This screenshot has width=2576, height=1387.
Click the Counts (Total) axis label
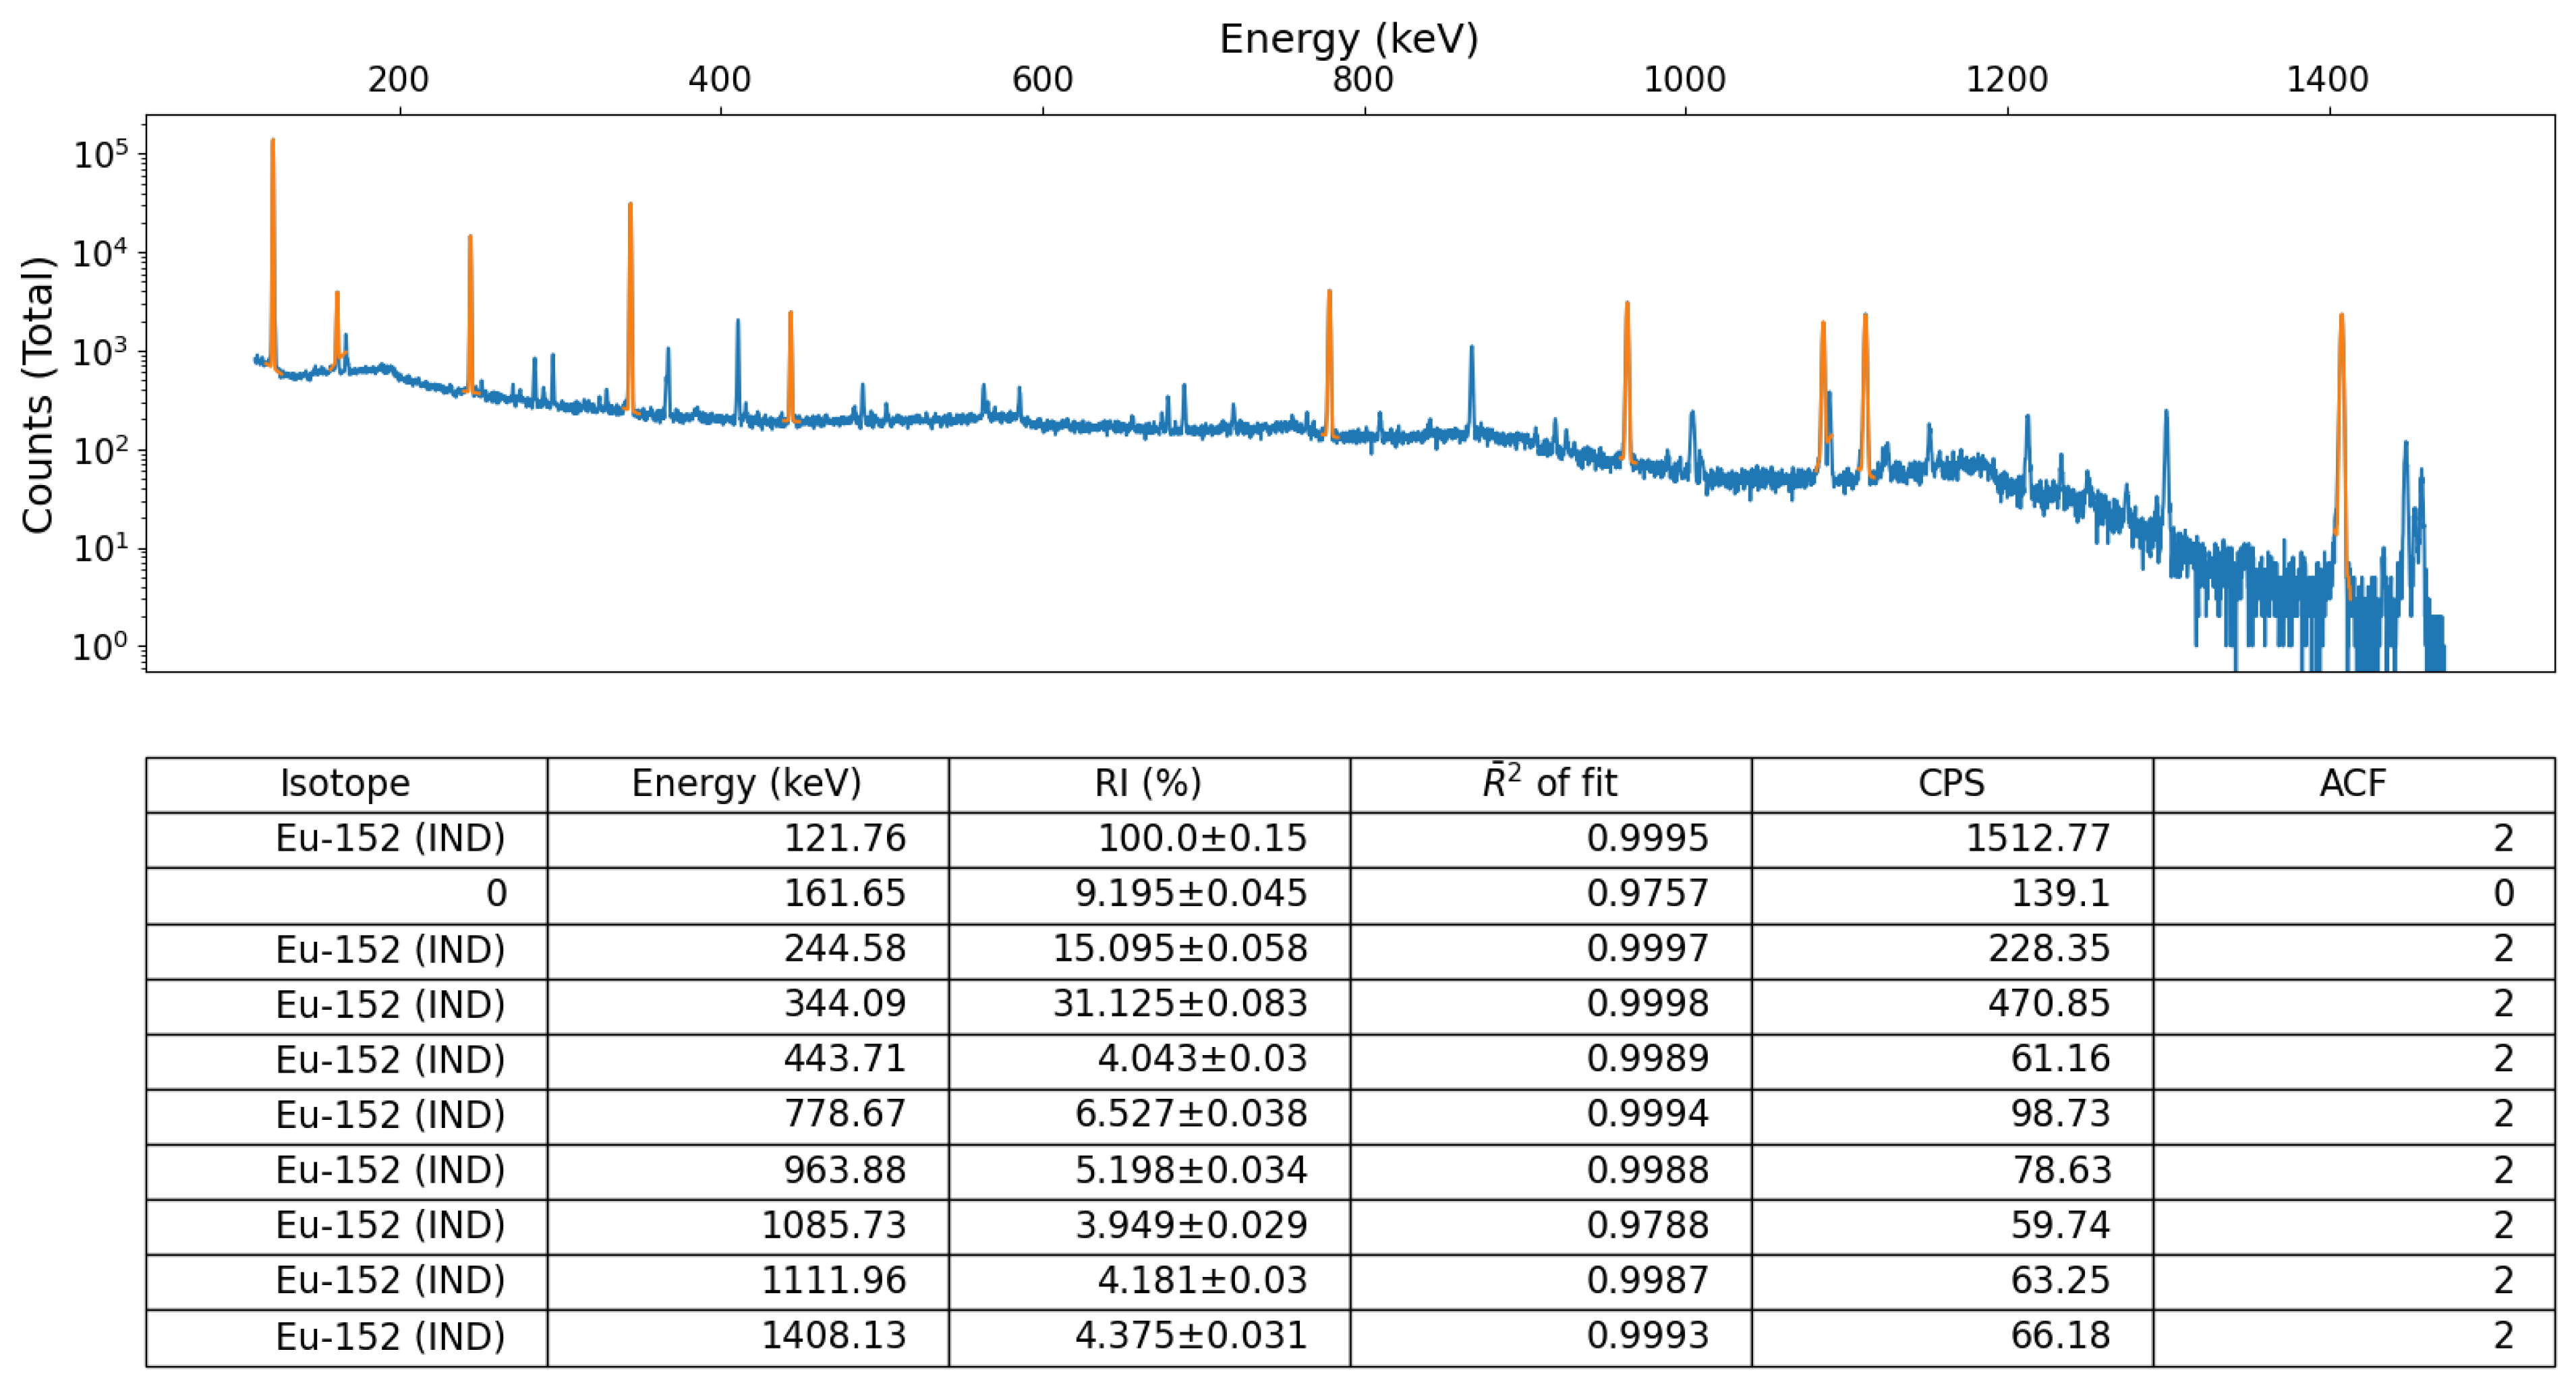tap(38, 395)
